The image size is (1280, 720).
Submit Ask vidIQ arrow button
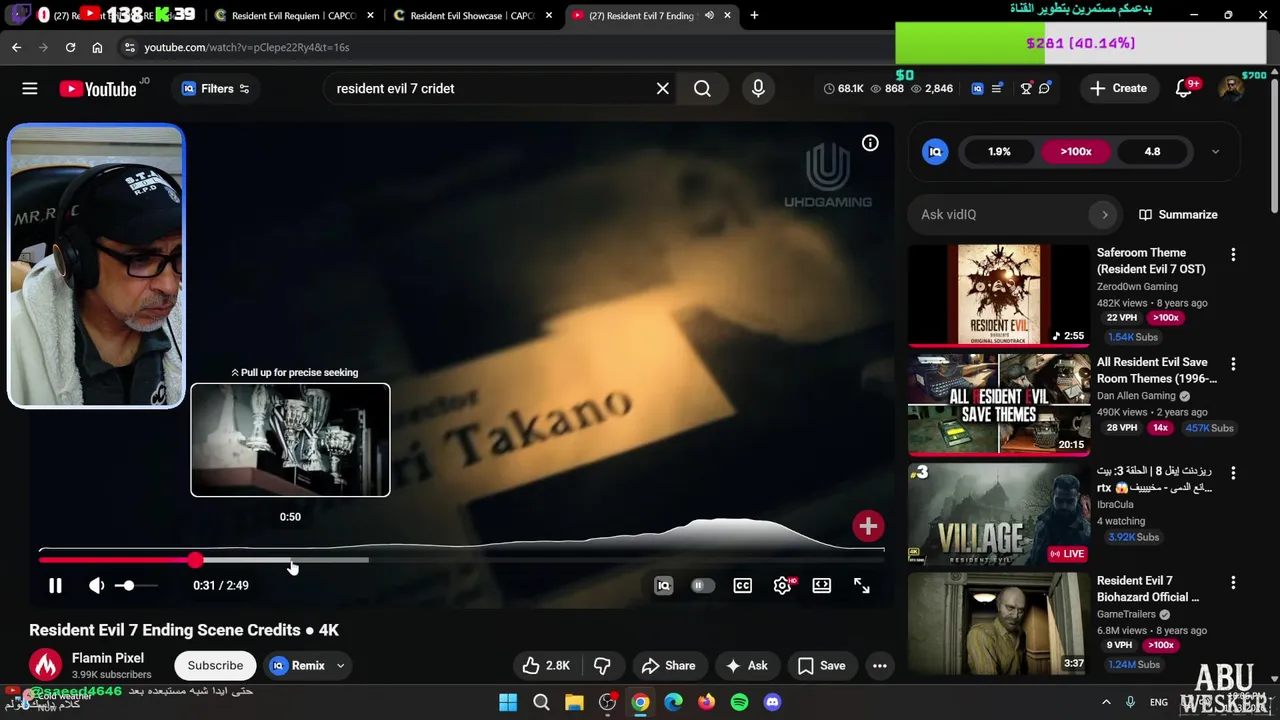click(1104, 215)
